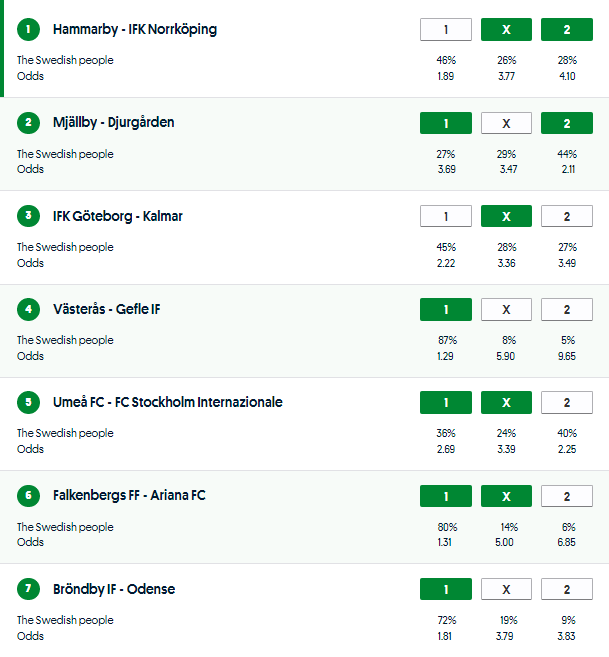
Task: Deselect draw (X) for Hammarby - IFK Norrköping
Action: coord(506,30)
